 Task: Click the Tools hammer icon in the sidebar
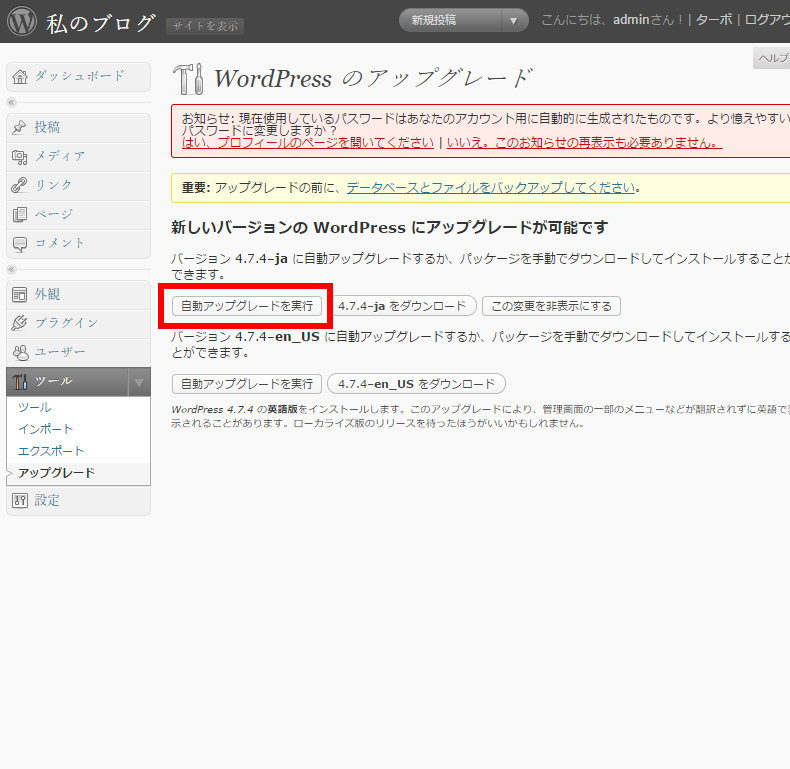click(20, 381)
